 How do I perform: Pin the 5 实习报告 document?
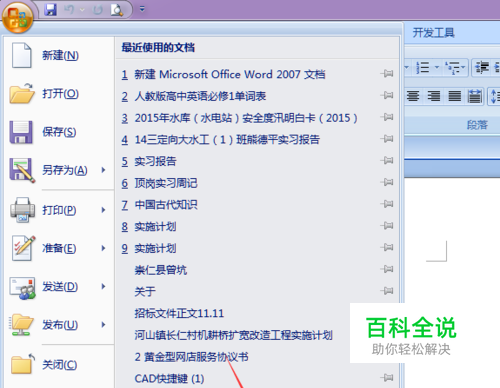coord(387,160)
